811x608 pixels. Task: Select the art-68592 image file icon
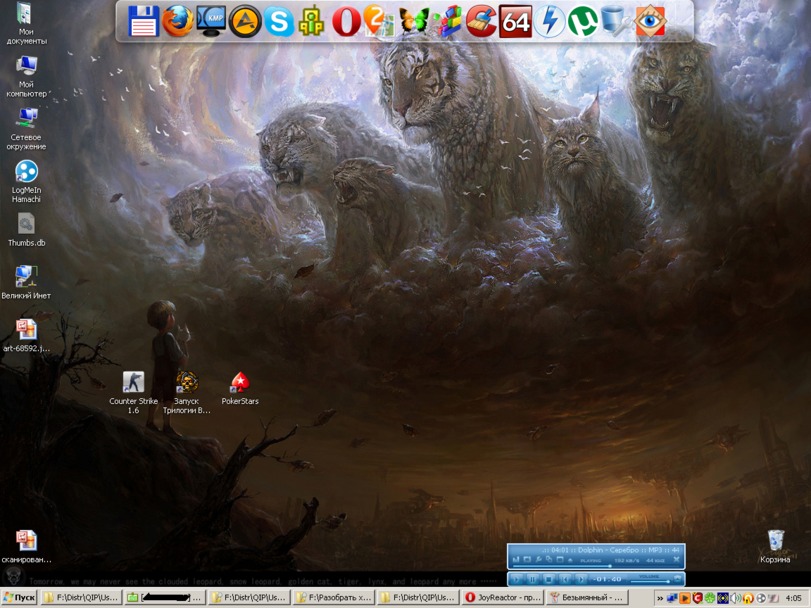point(26,336)
